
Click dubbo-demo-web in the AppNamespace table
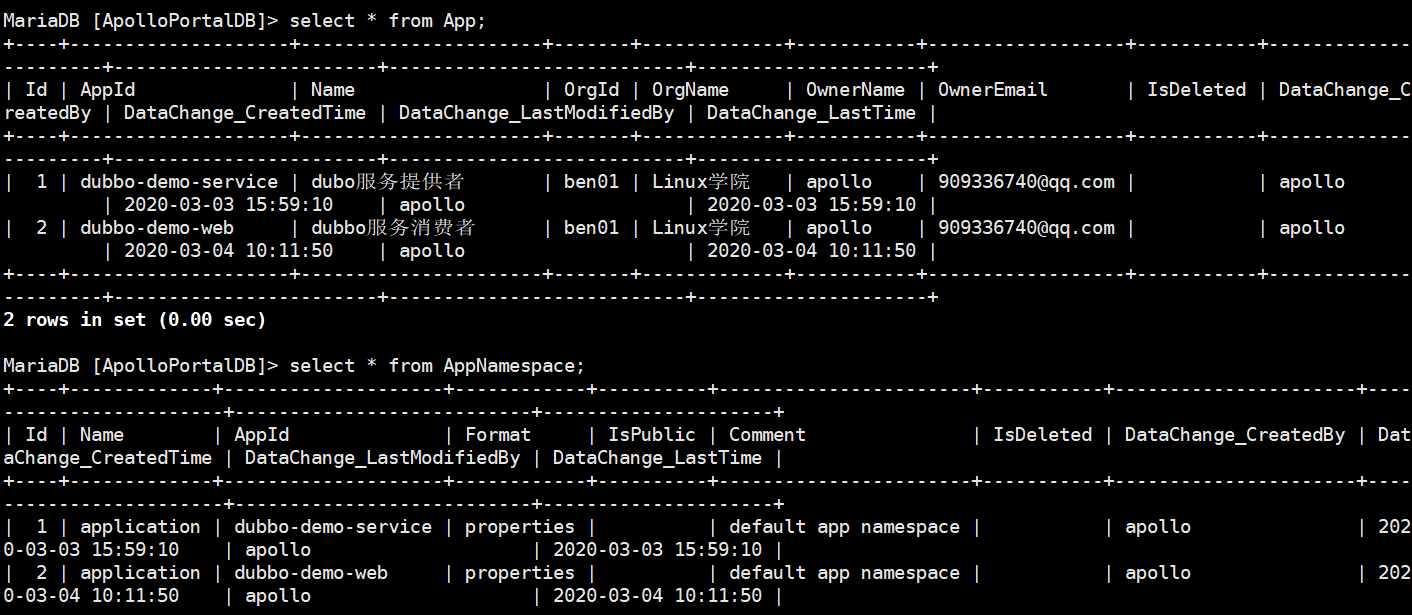pyautogui.click(x=310, y=572)
